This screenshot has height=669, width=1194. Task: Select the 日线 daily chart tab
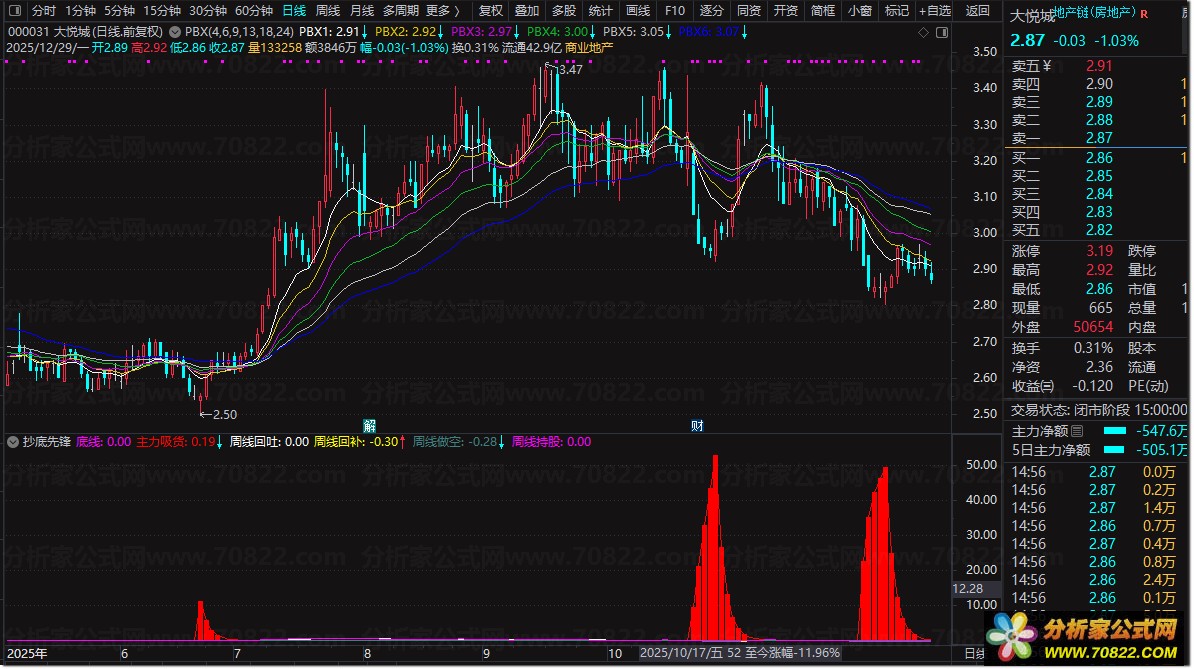click(x=294, y=11)
